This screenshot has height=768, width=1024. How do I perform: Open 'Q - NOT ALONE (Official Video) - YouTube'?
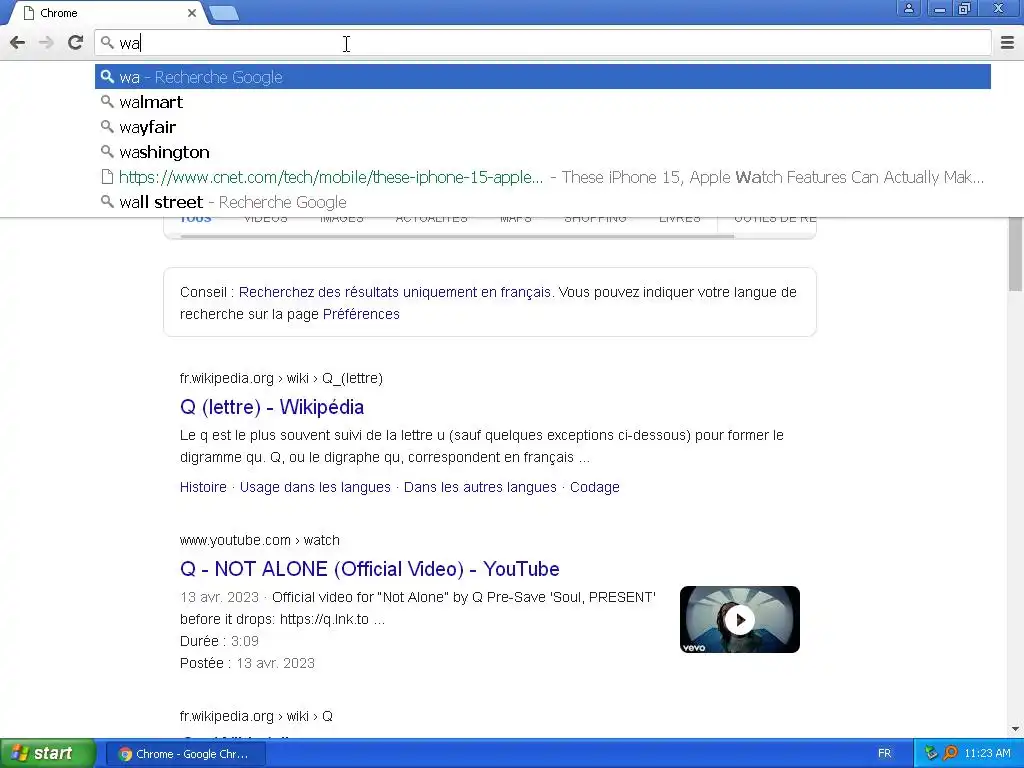click(370, 569)
